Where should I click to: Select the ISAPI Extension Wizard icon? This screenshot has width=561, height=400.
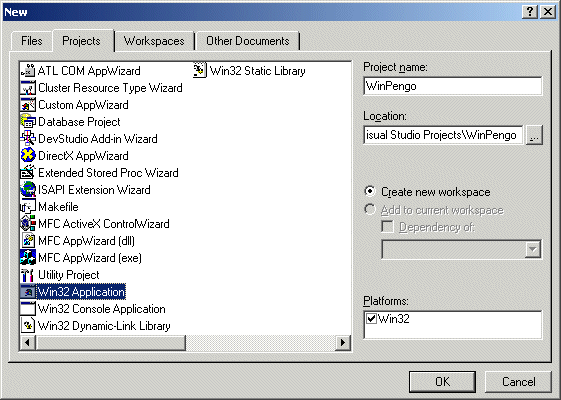(x=28, y=190)
